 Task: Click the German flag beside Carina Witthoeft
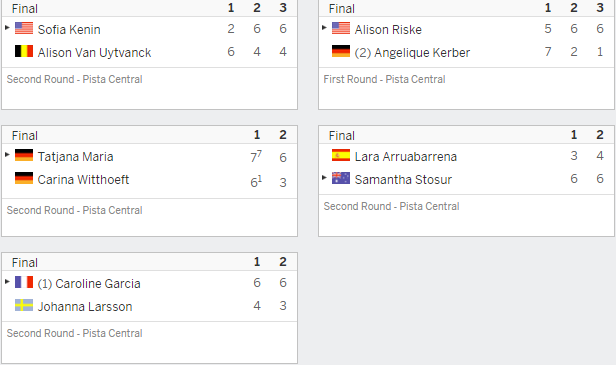pyautogui.click(x=24, y=178)
